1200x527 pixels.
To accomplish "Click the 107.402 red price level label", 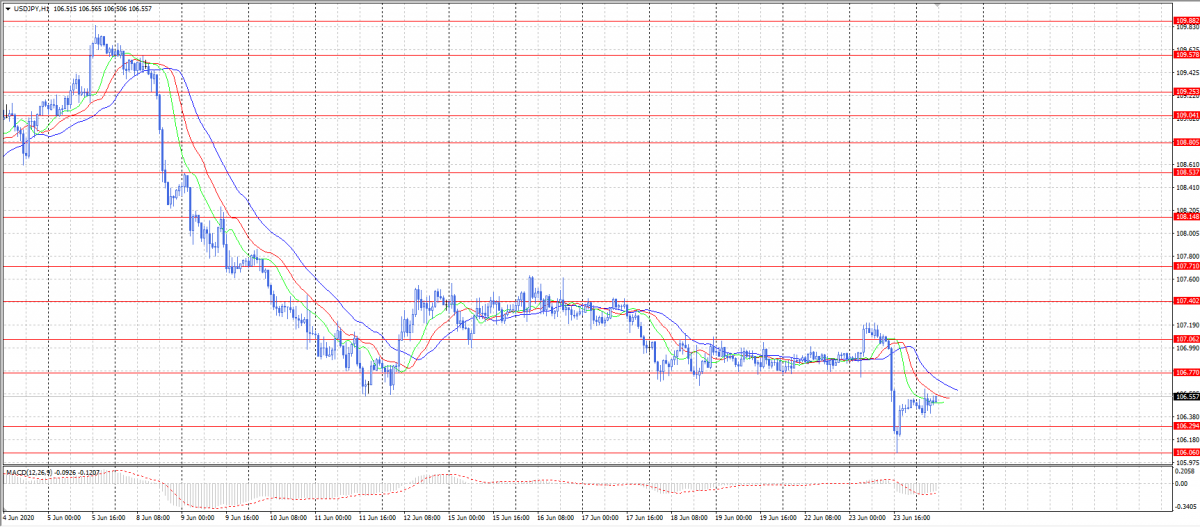I will pos(1186,301).
